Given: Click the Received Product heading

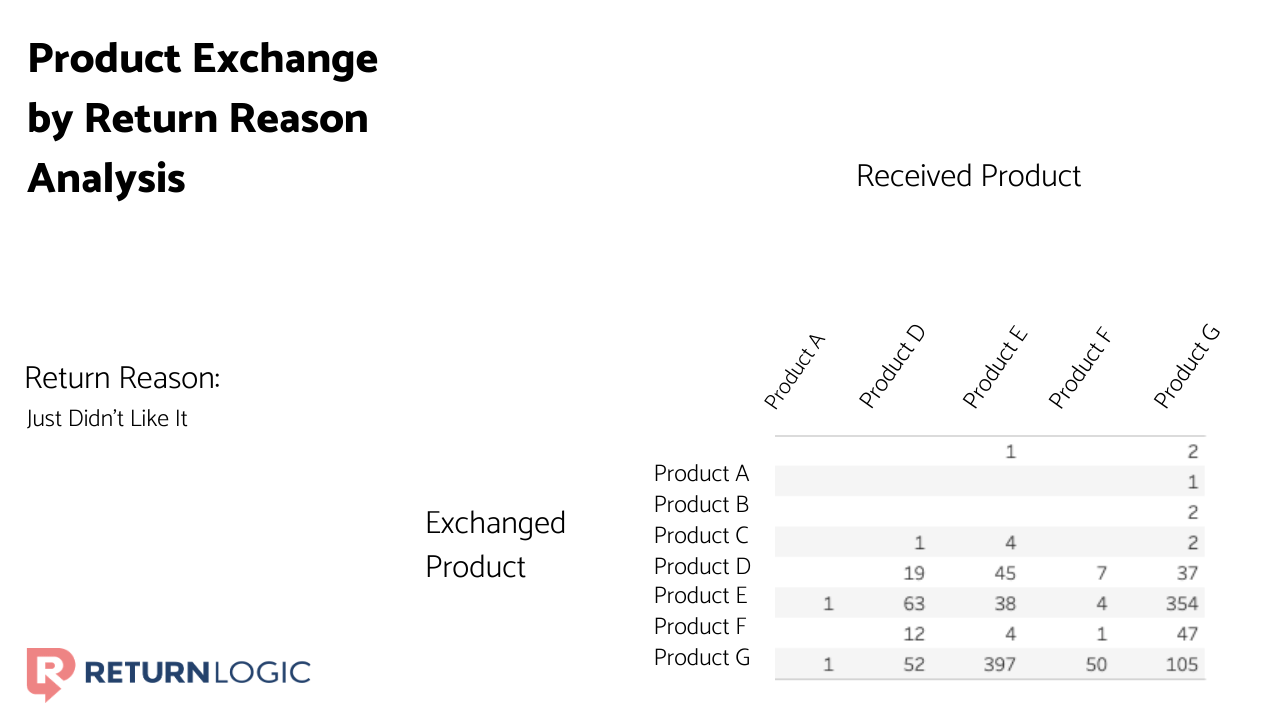Looking at the screenshot, I should point(968,176).
